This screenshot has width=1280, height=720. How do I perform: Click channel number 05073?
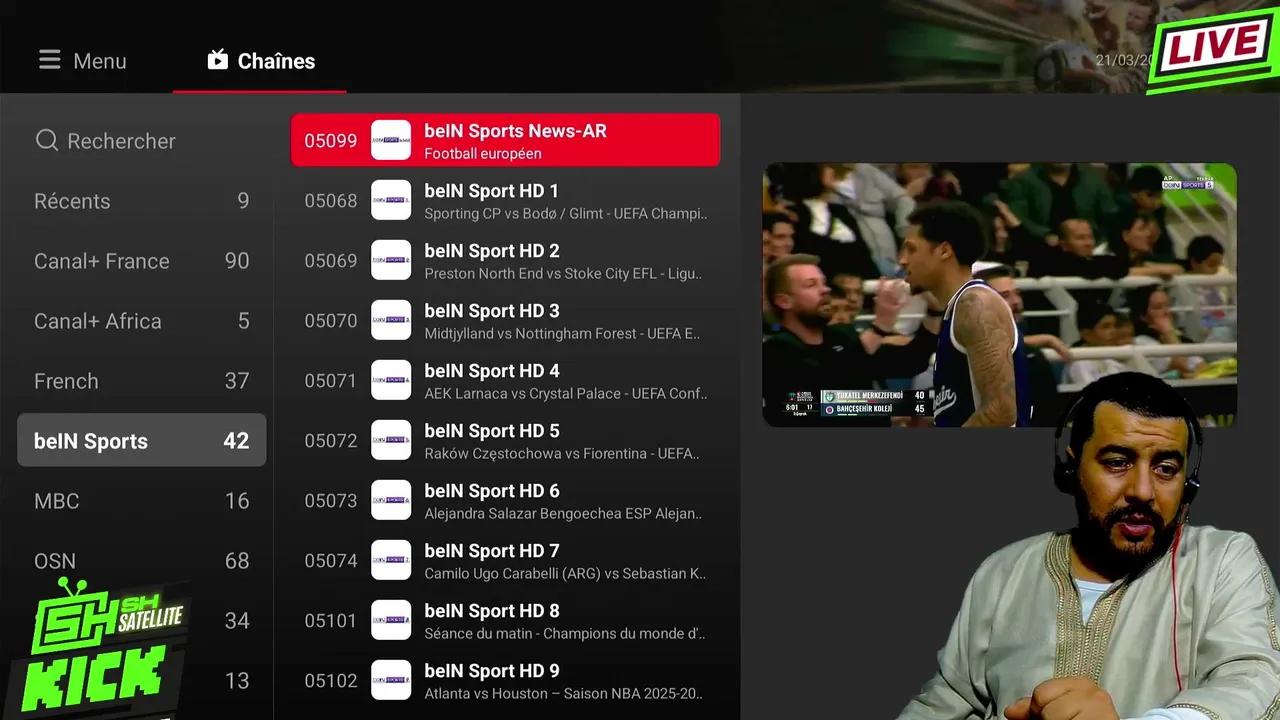331,501
